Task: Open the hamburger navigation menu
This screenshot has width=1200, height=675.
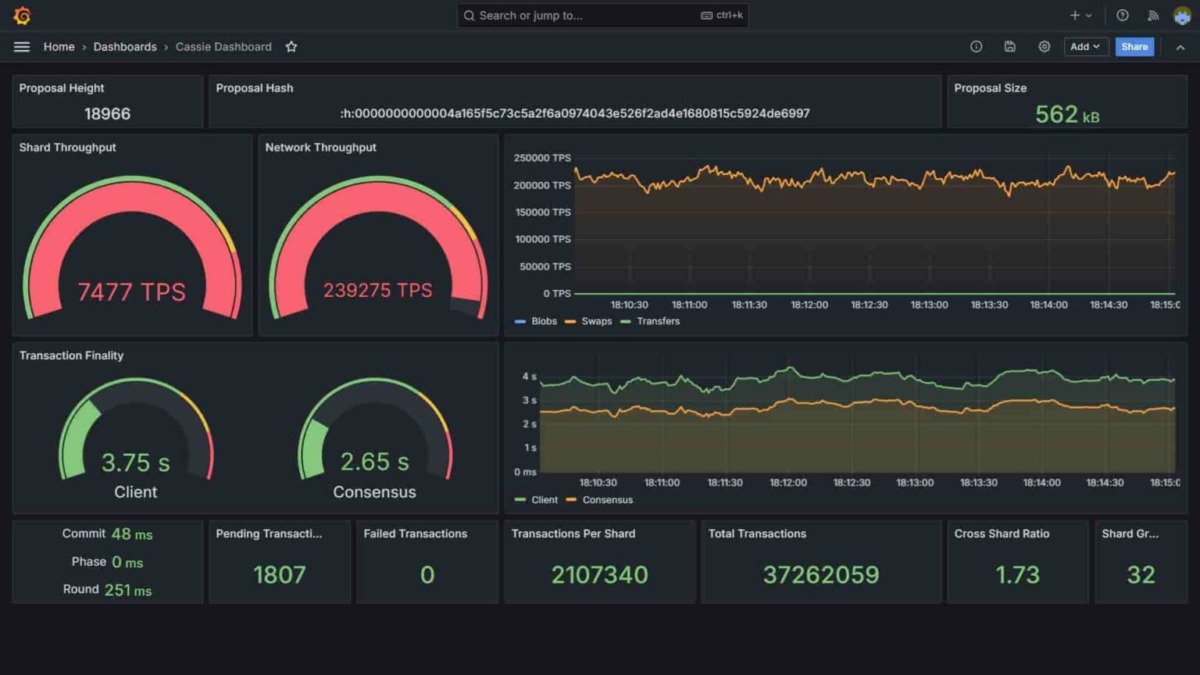Action: 21,47
